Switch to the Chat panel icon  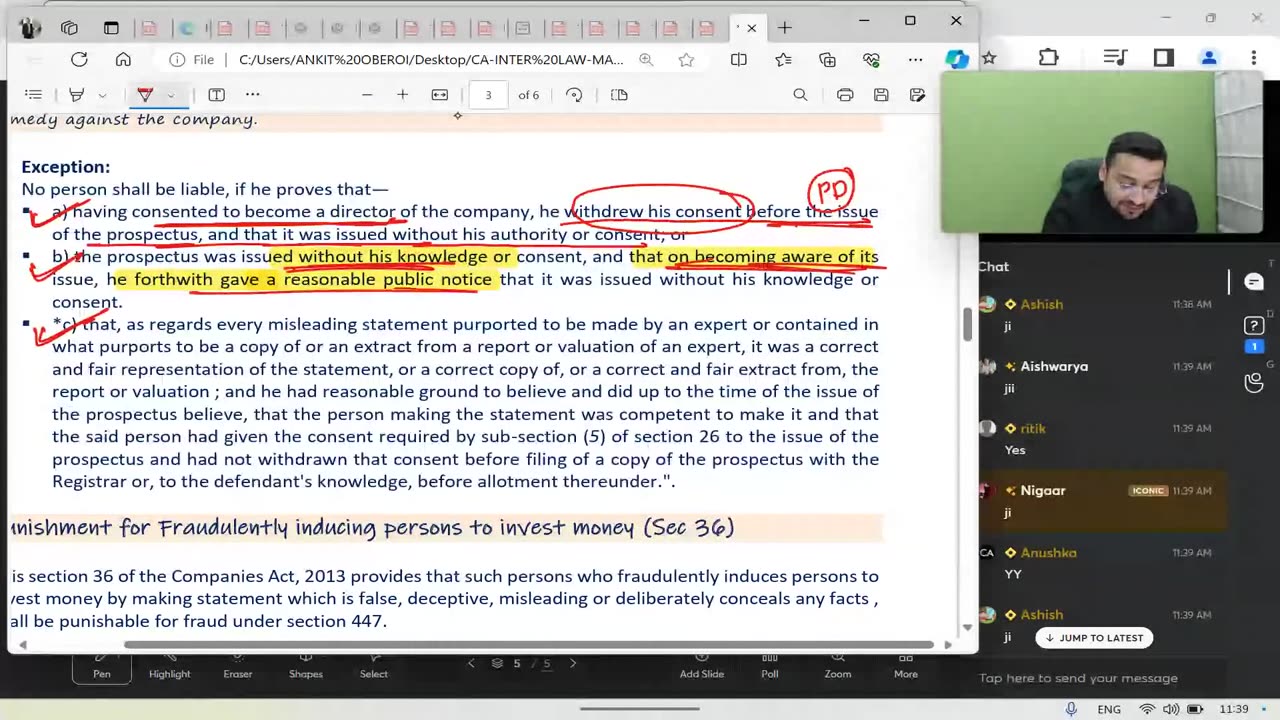1254,282
